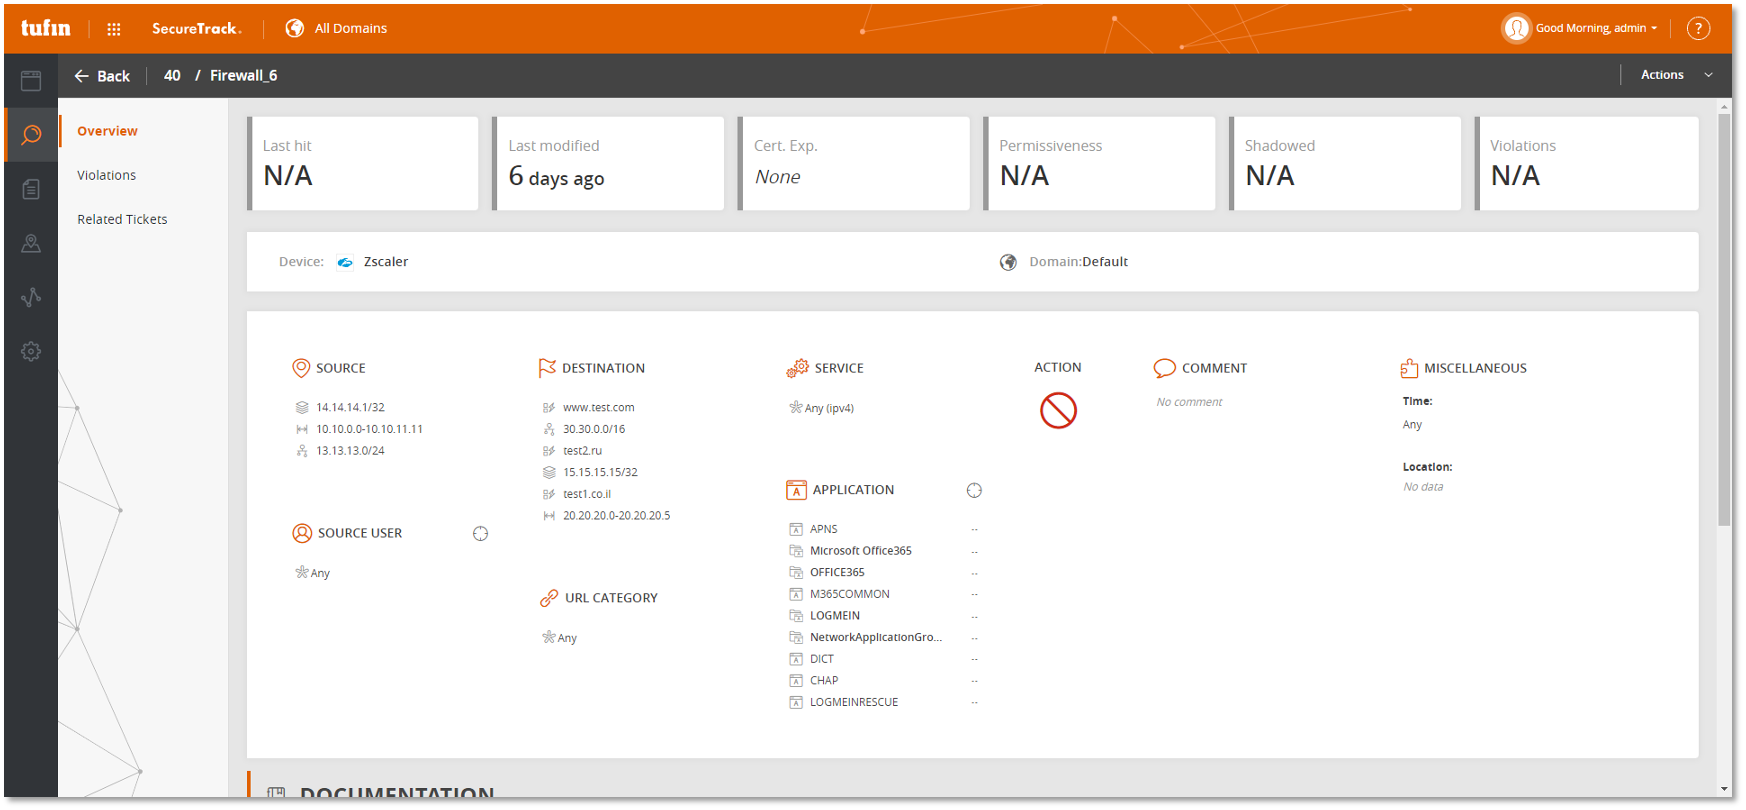
Task: Click the Source location pin icon
Action: [x=300, y=368]
